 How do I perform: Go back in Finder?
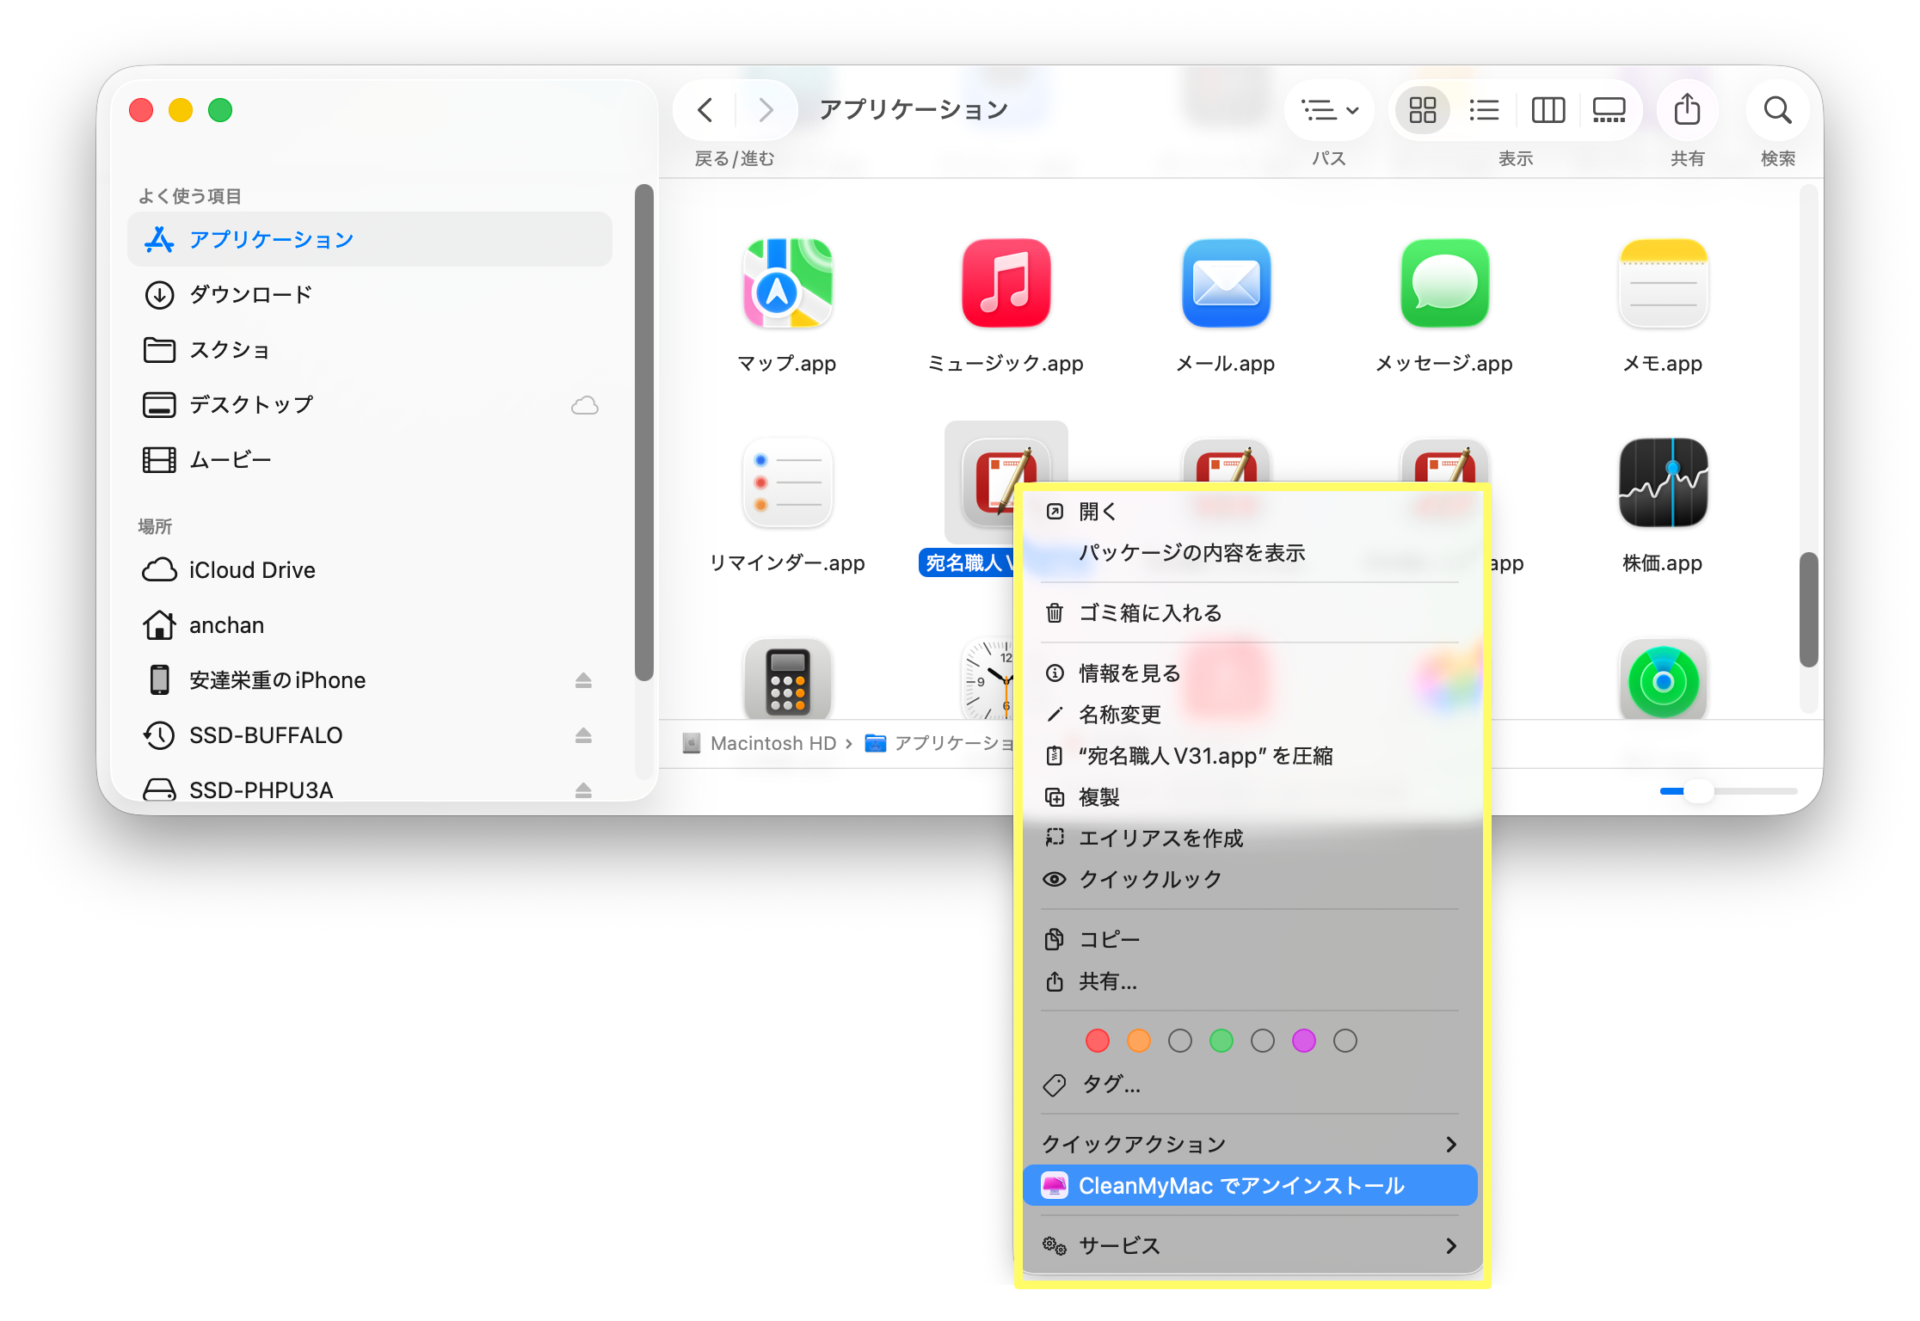point(705,110)
